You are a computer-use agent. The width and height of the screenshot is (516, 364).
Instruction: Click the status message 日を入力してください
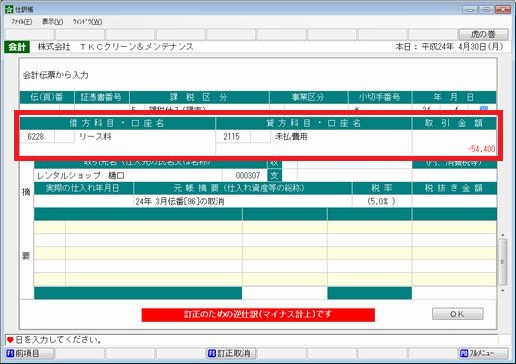pos(59,340)
